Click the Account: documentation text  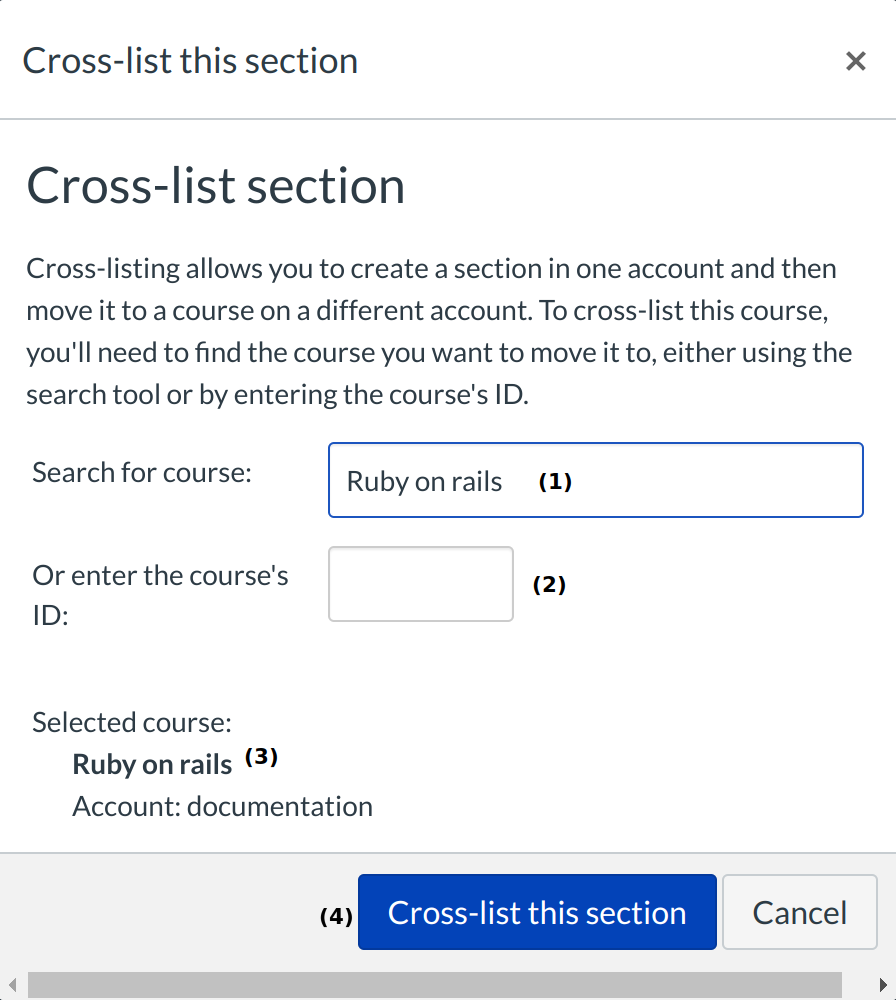pos(222,806)
